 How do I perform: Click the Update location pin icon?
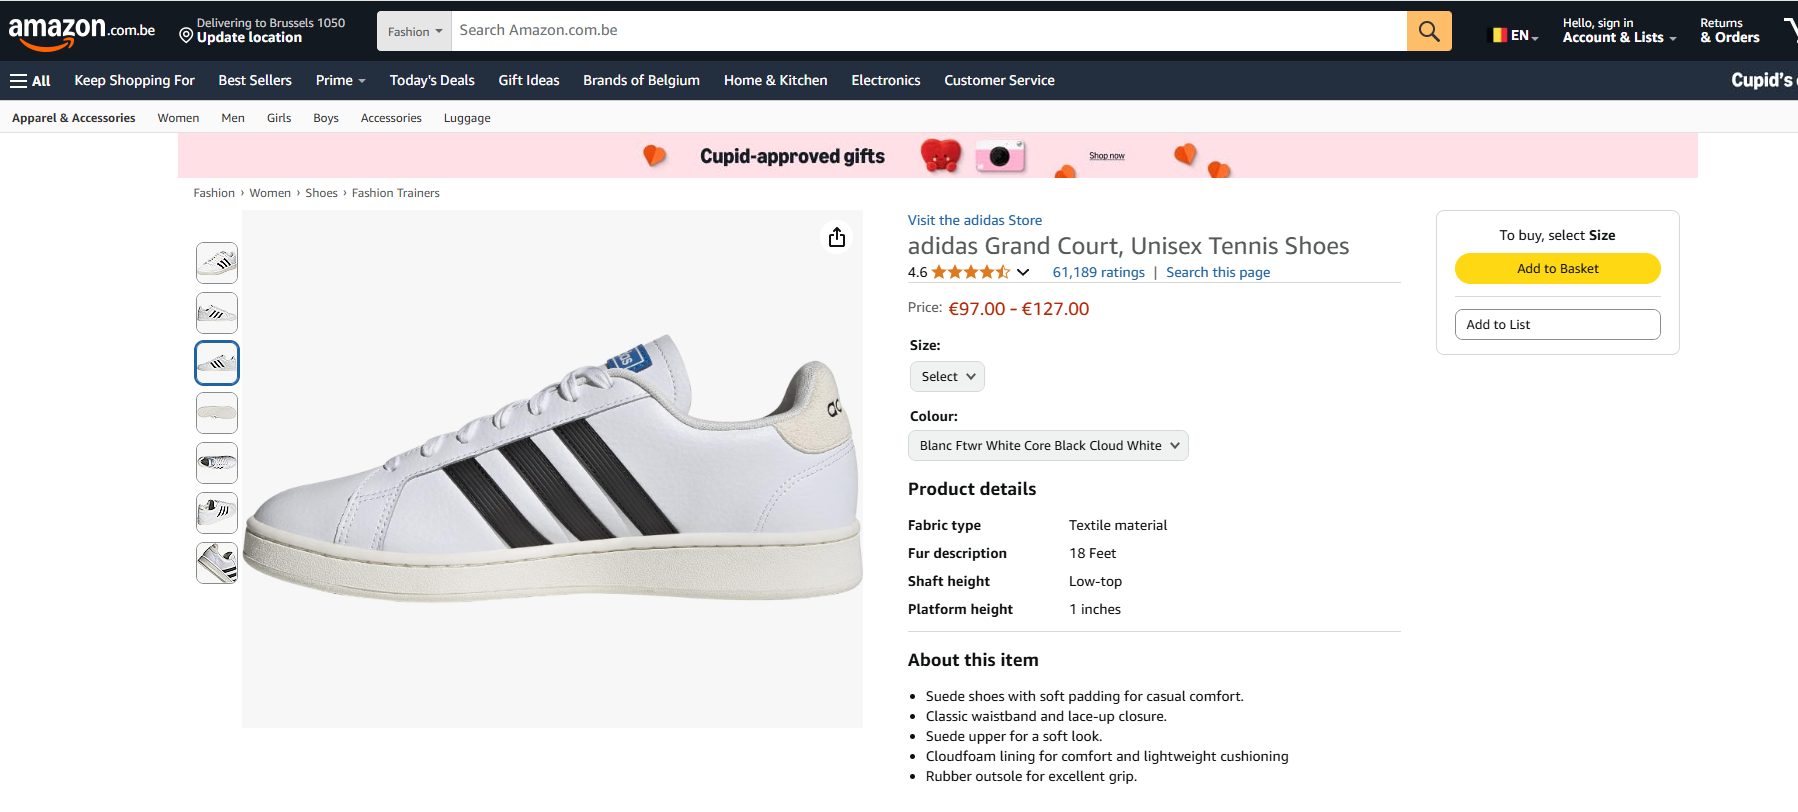(186, 36)
